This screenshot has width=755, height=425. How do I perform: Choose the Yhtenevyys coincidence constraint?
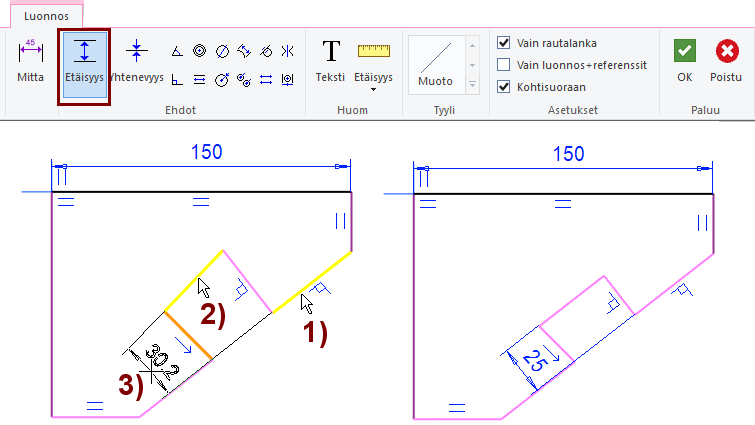pyautogui.click(x=136, y=61)
